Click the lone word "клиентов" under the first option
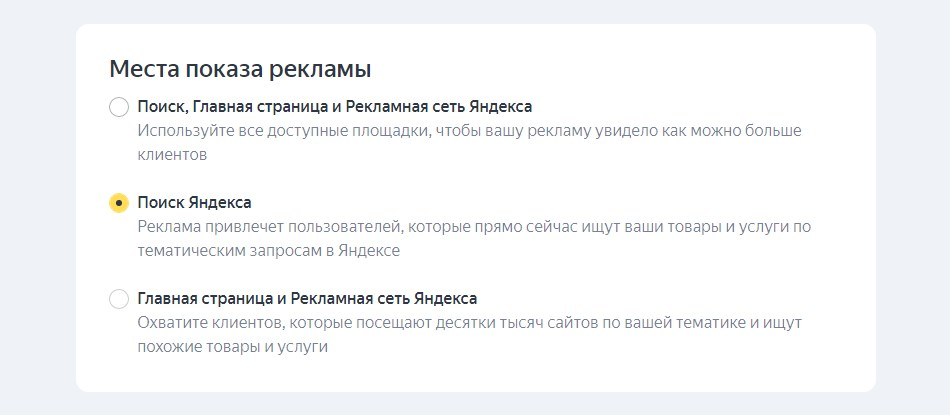Viewport: 950px width, 415px height. coord(171,155)
